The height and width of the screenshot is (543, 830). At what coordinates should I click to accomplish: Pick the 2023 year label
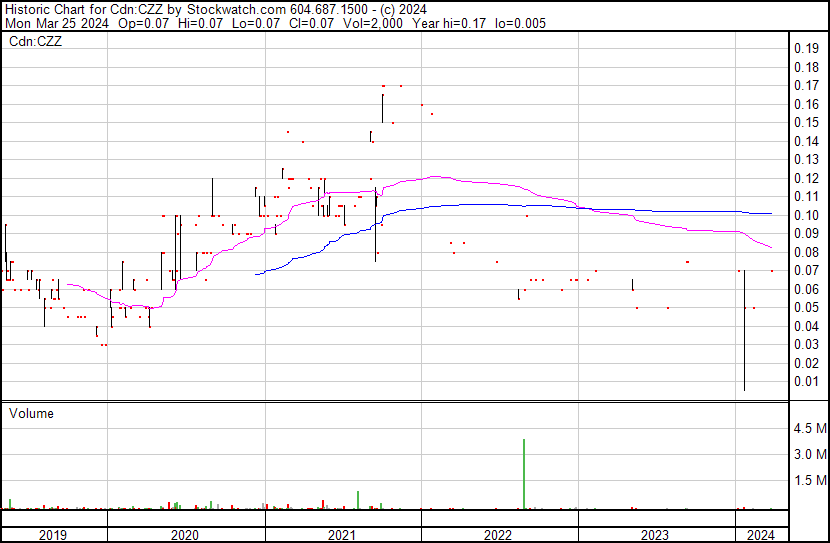click(x=655, y=535)
